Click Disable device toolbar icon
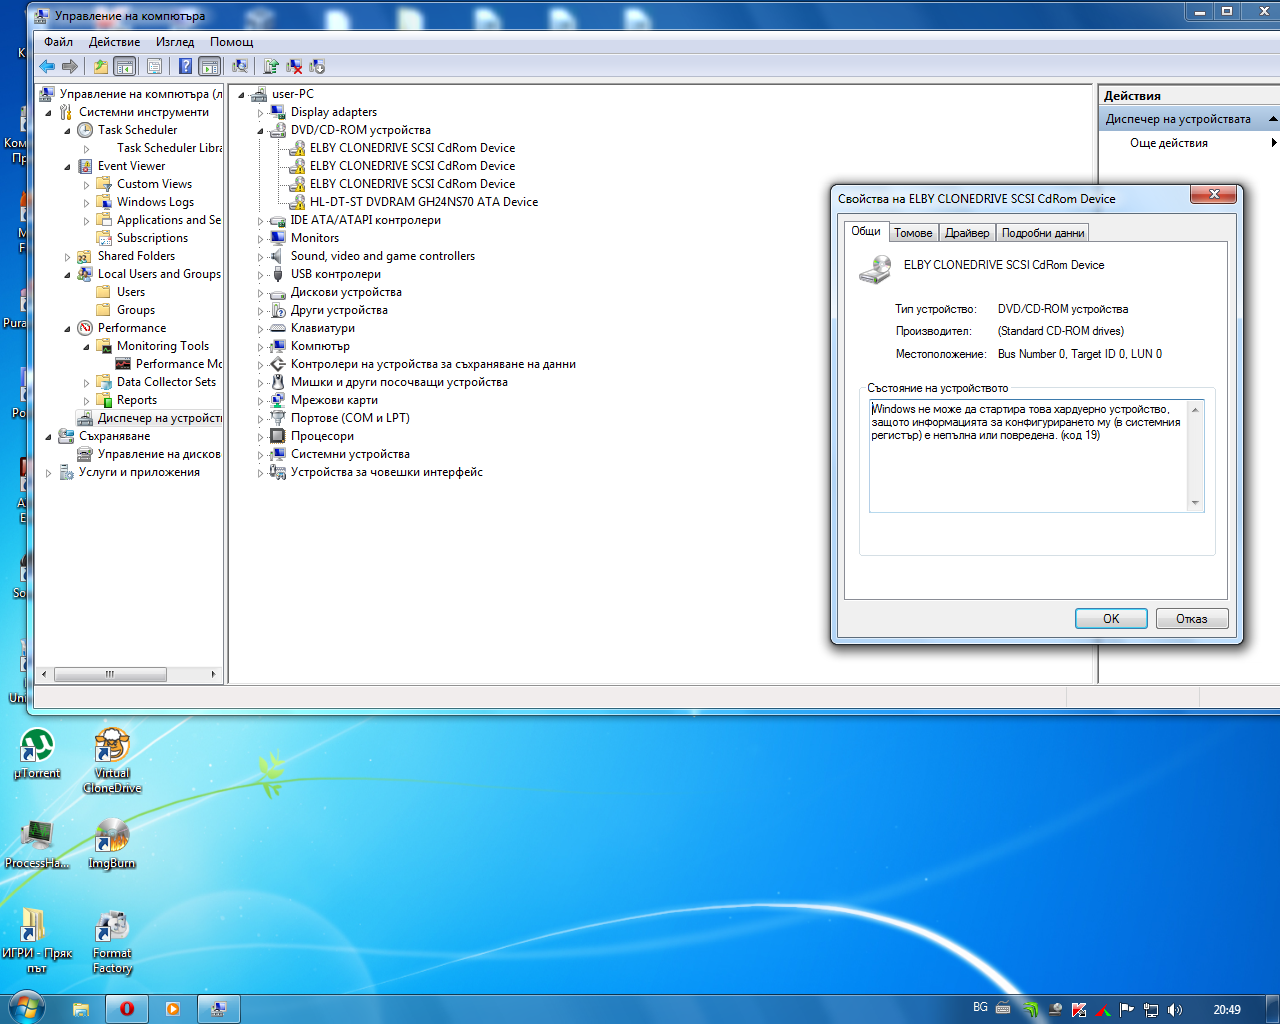1280x1024 pixels. 317,66
